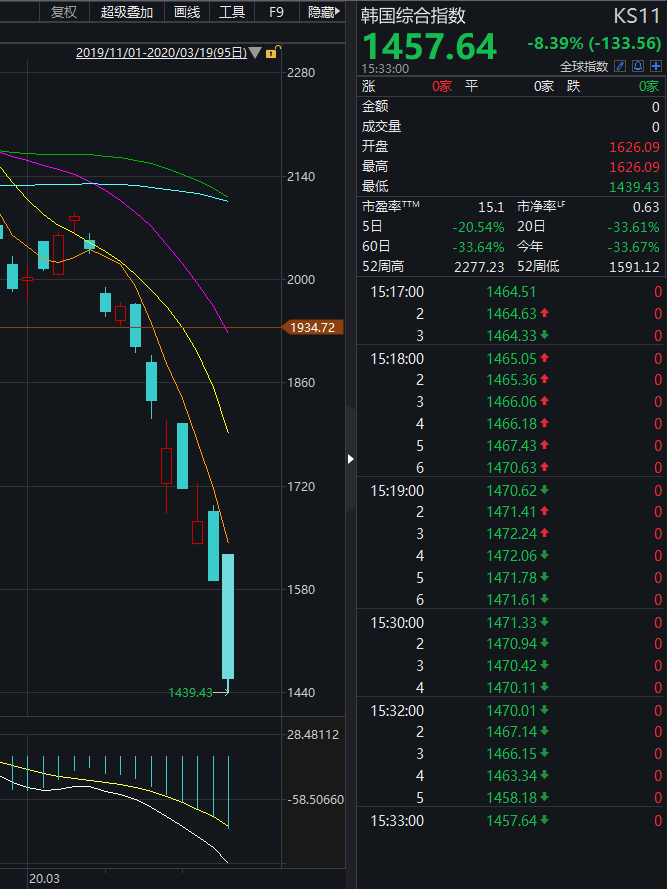
Task: Open the date range dropdown triangle
Action: [x=255, y=53]
